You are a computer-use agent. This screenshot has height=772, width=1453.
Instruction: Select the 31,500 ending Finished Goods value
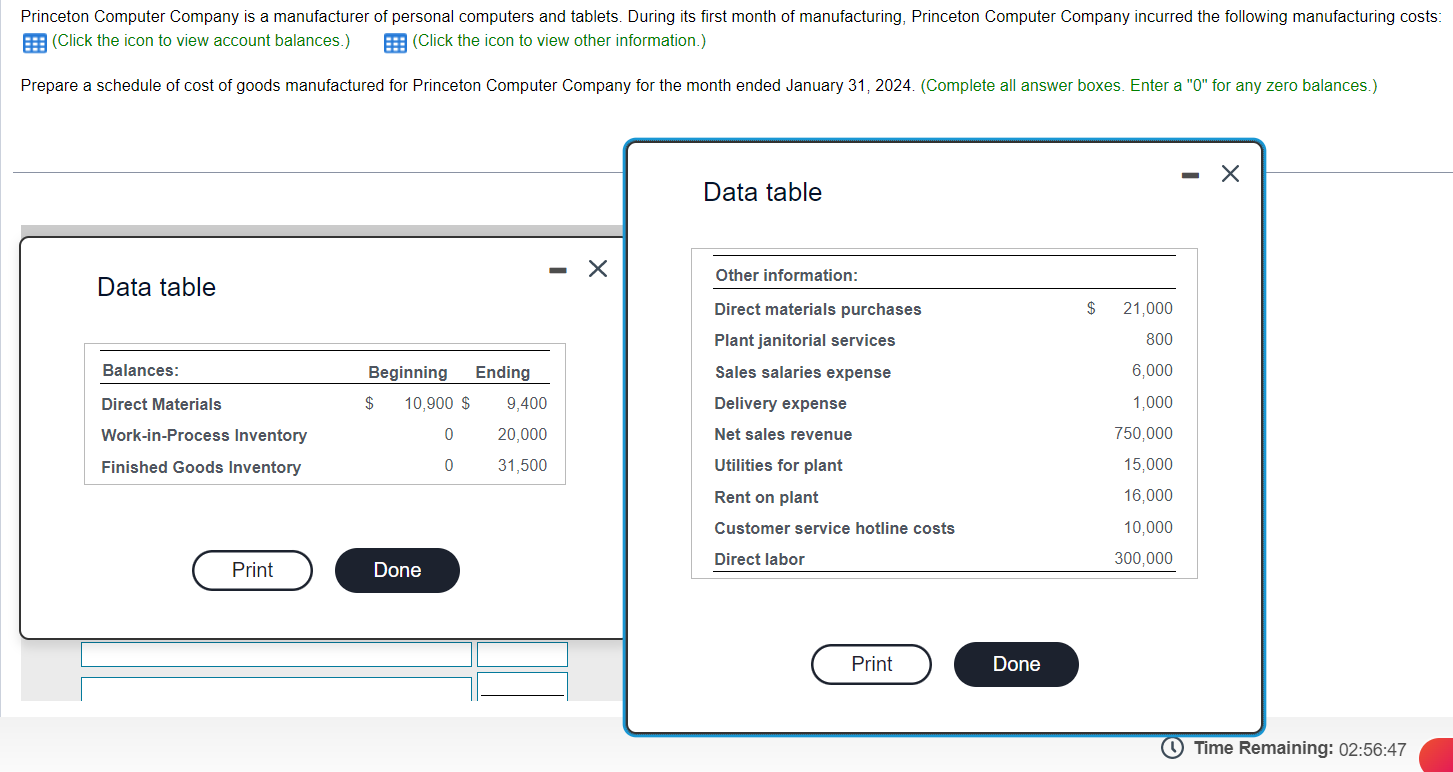(522, 466)
